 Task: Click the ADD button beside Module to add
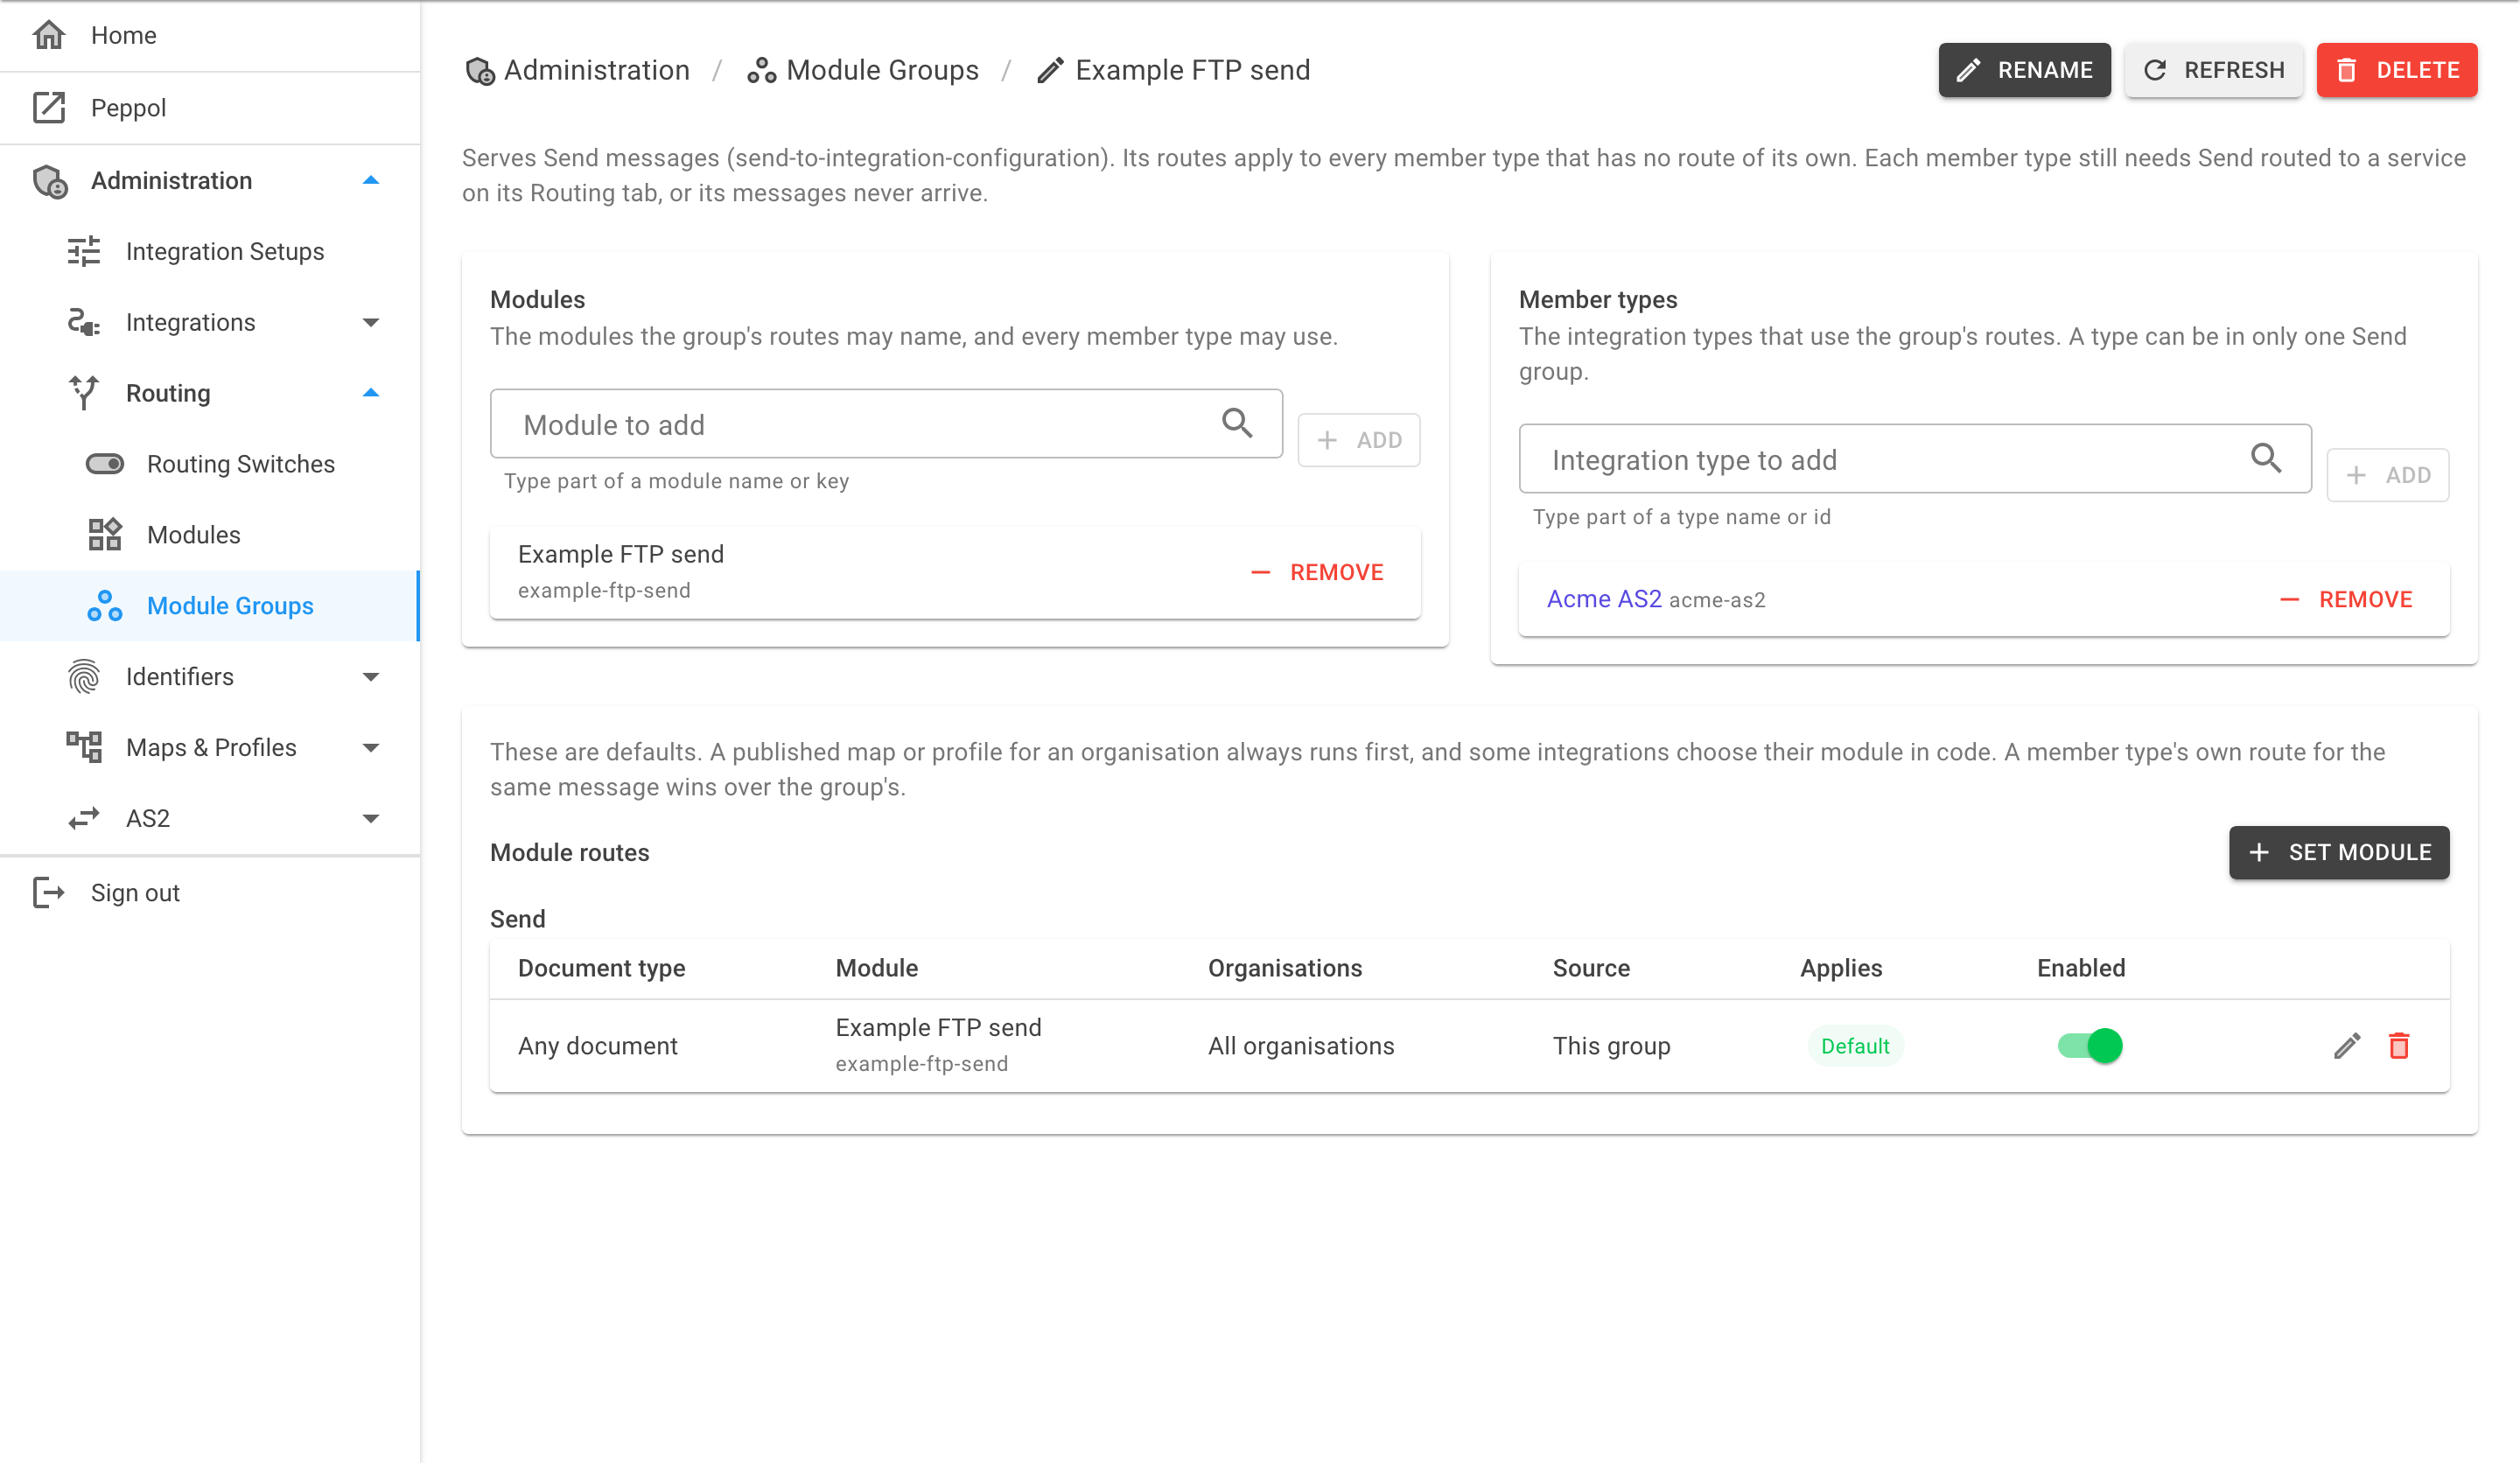(1358, 439)
